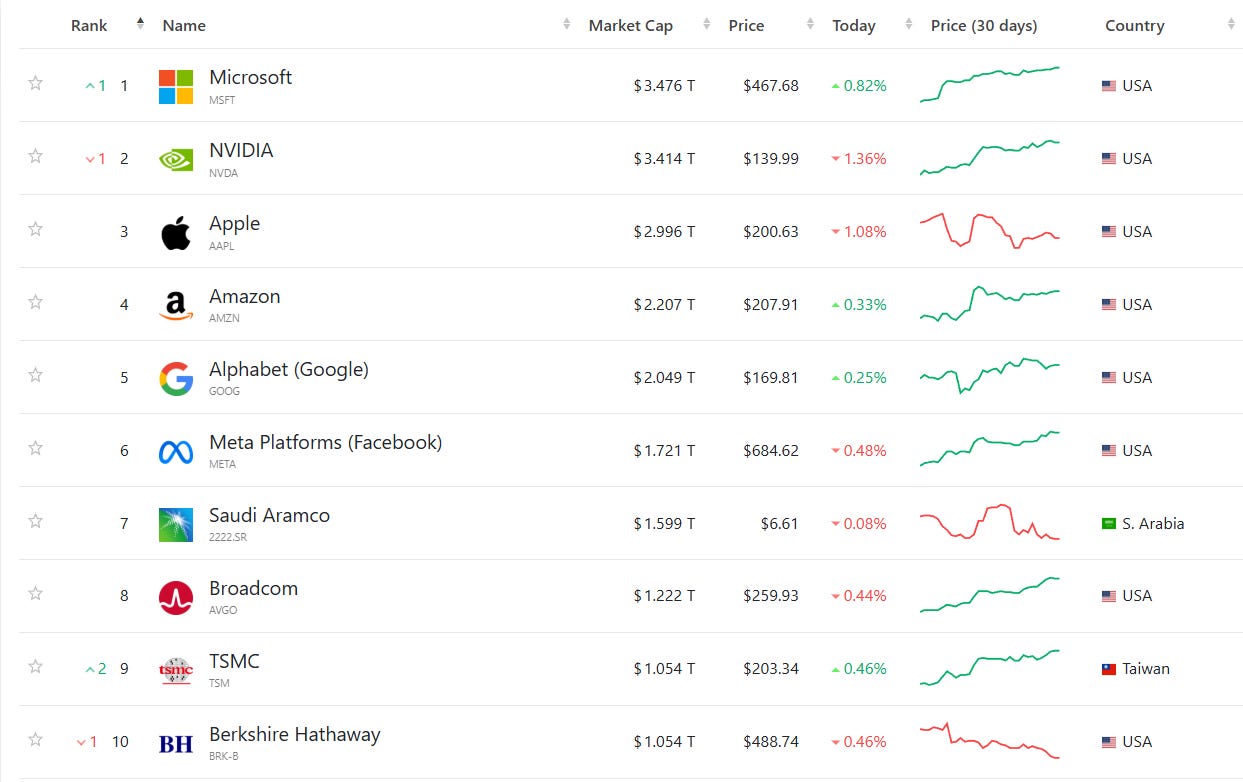Open the Broadcom company link
The image size is (1243, 782).
pyautogui.click(x=253, y=588)
